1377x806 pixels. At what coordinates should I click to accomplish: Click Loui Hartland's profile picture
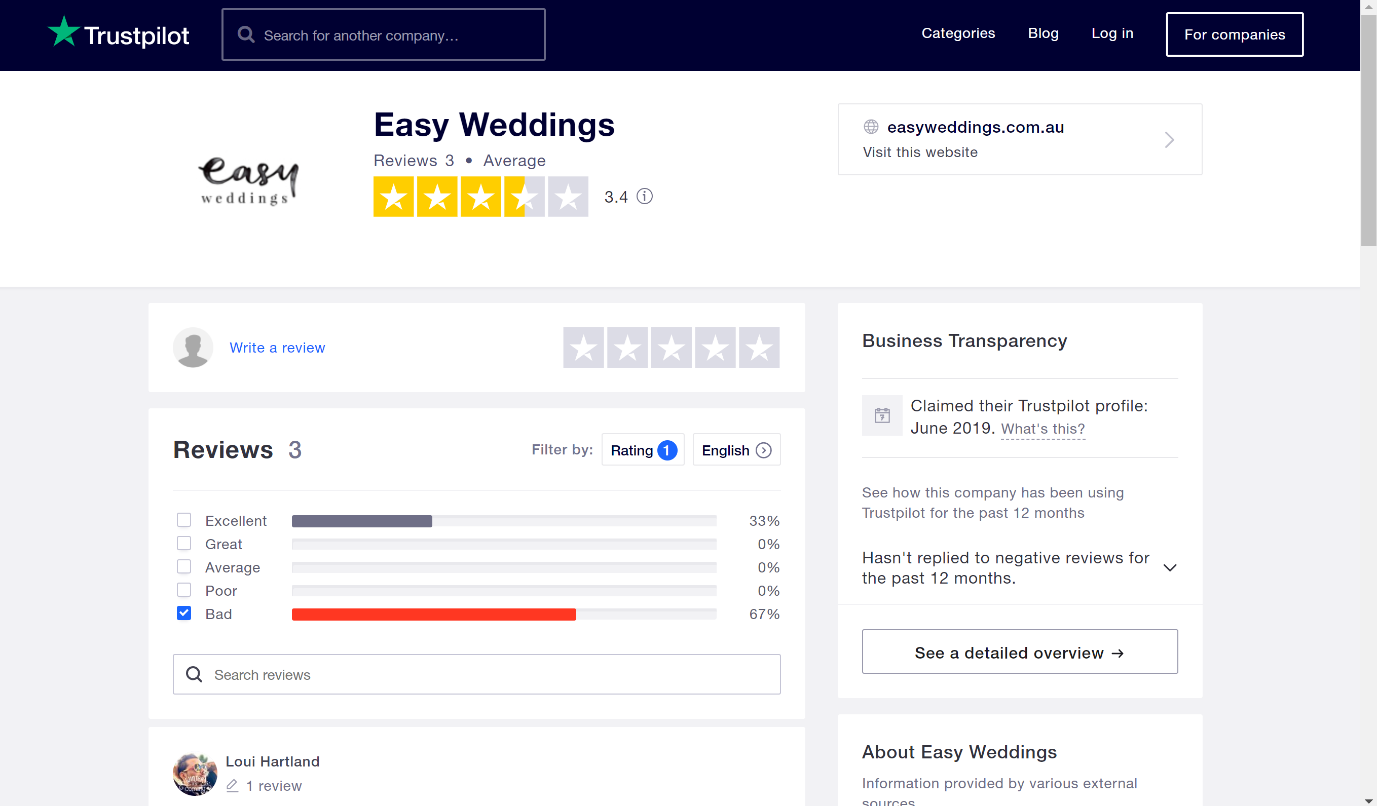point(195,774)
